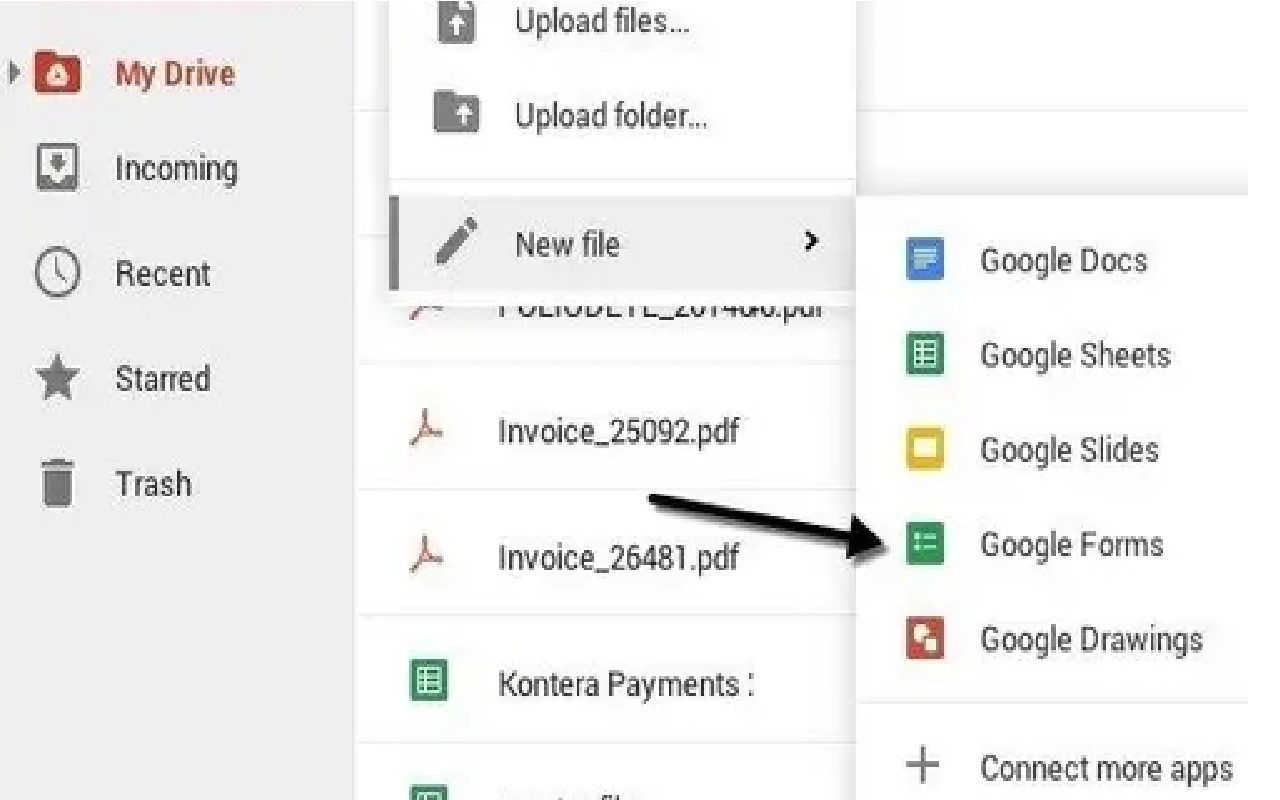Open the file Invoice_25092.pdf
The height and width of the screenshot is (800, 1280).
(x=618, y=432)
